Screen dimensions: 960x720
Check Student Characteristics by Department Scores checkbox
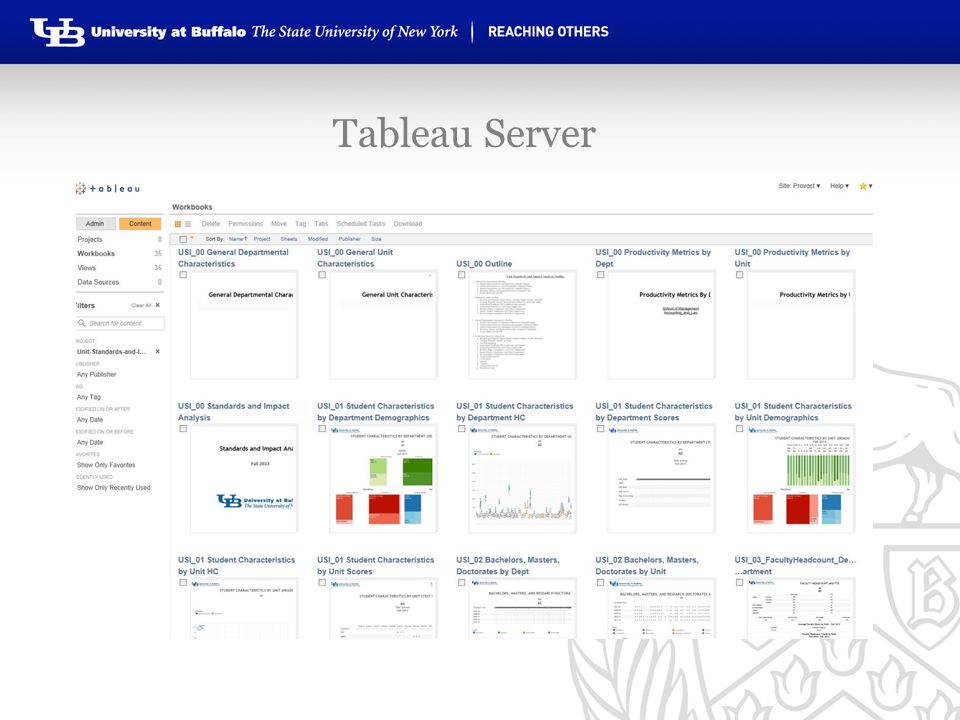pos(600,429)
